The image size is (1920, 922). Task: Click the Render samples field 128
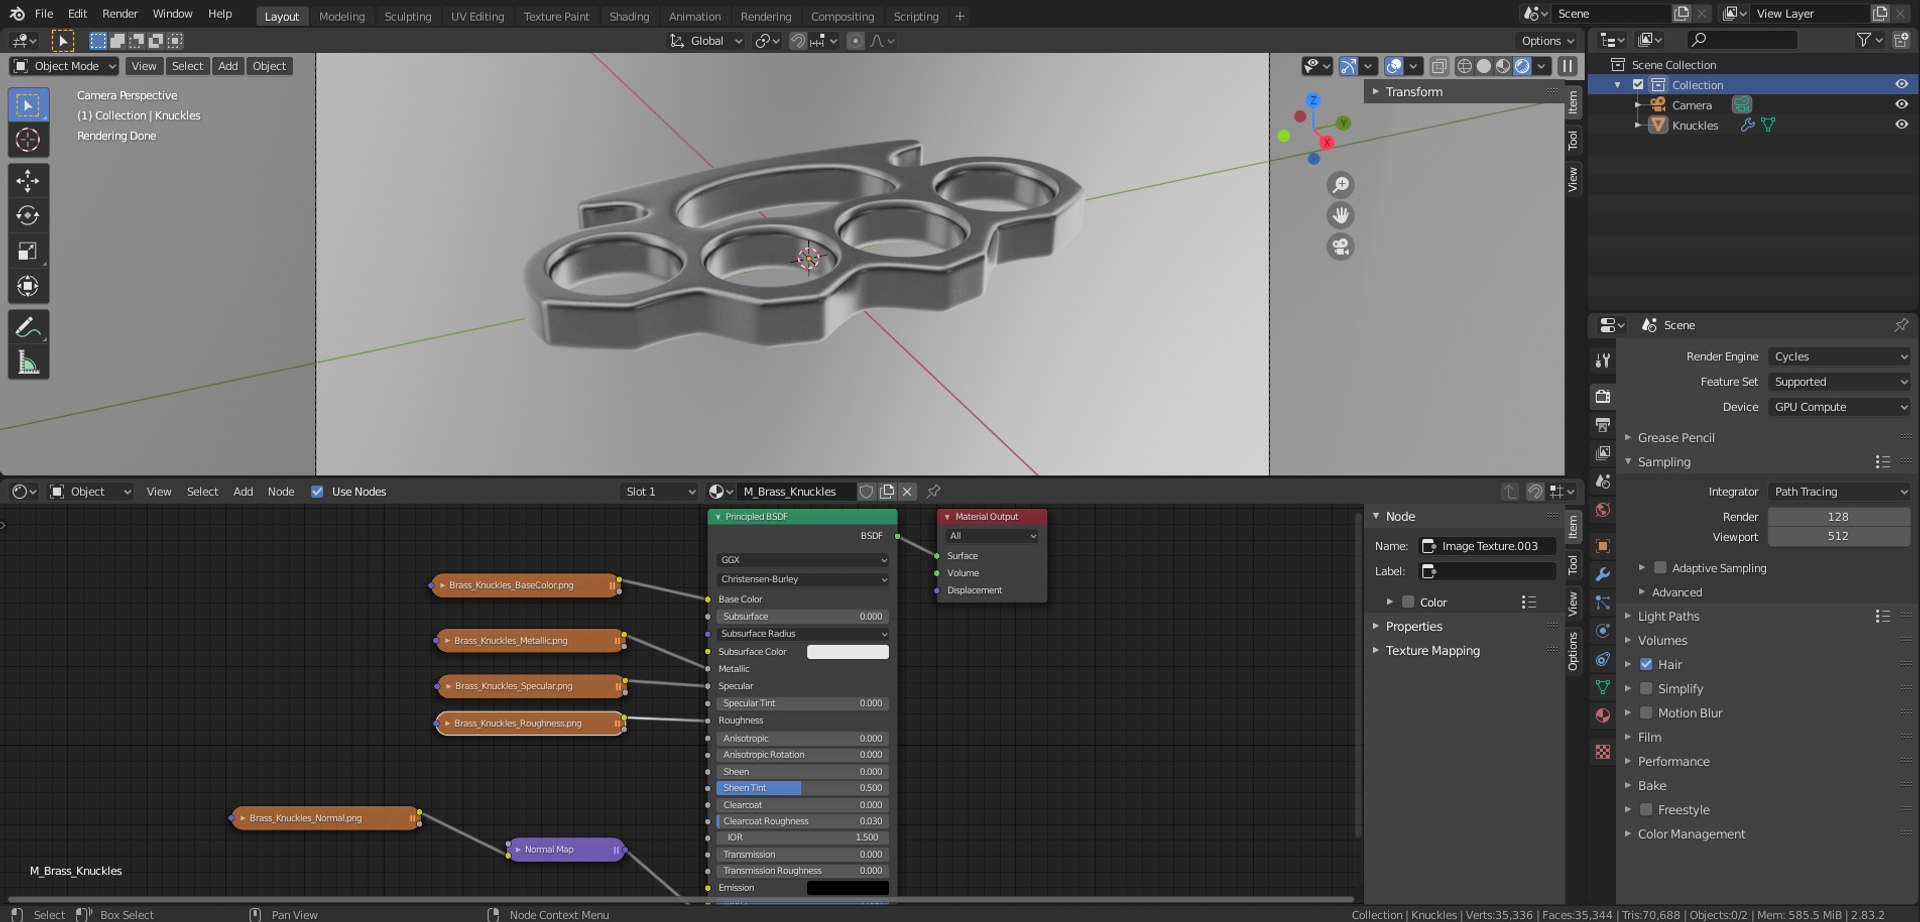pos(1839,517)
